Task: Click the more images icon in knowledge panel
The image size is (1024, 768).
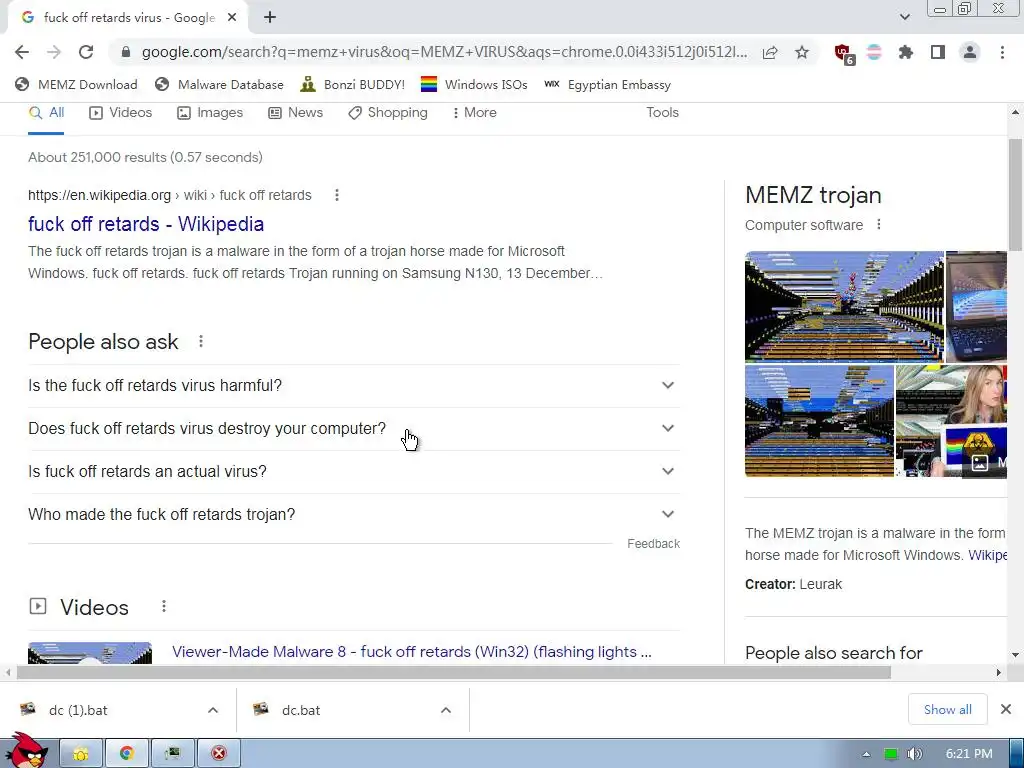Action: click(980, 463)
